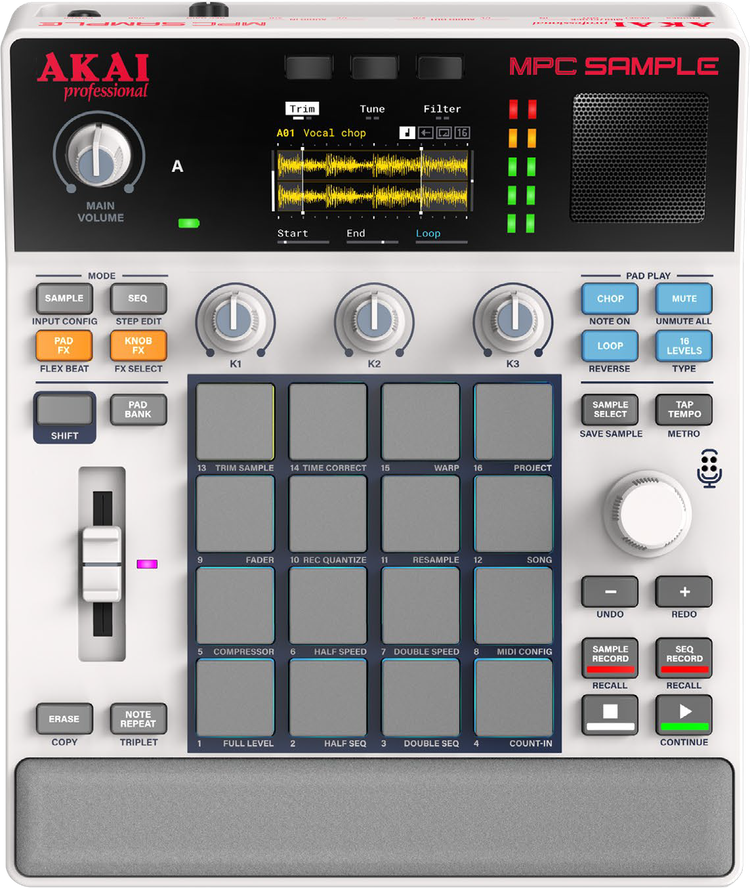Hit pad 1 FULL LEVEL
The width and height of the screenshot is (750, 888).
(x=235, y=697)
